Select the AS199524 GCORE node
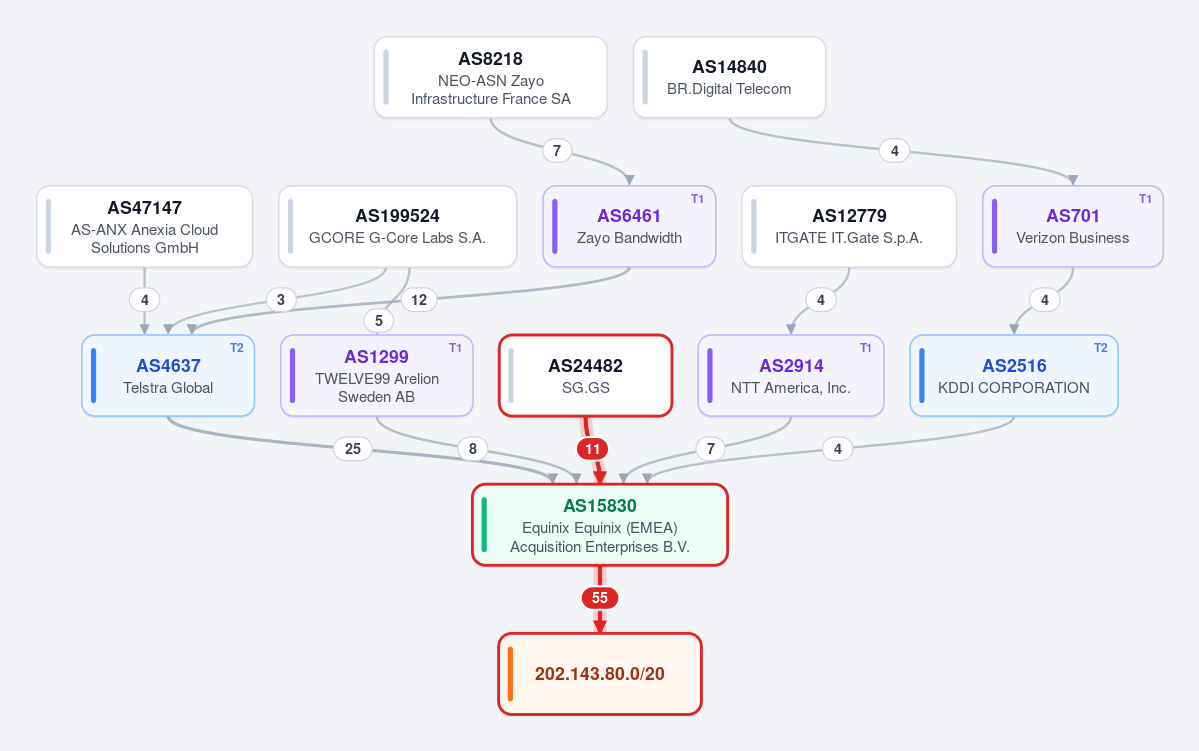This screenshot has height=751, width=1199. pos(398,226)
